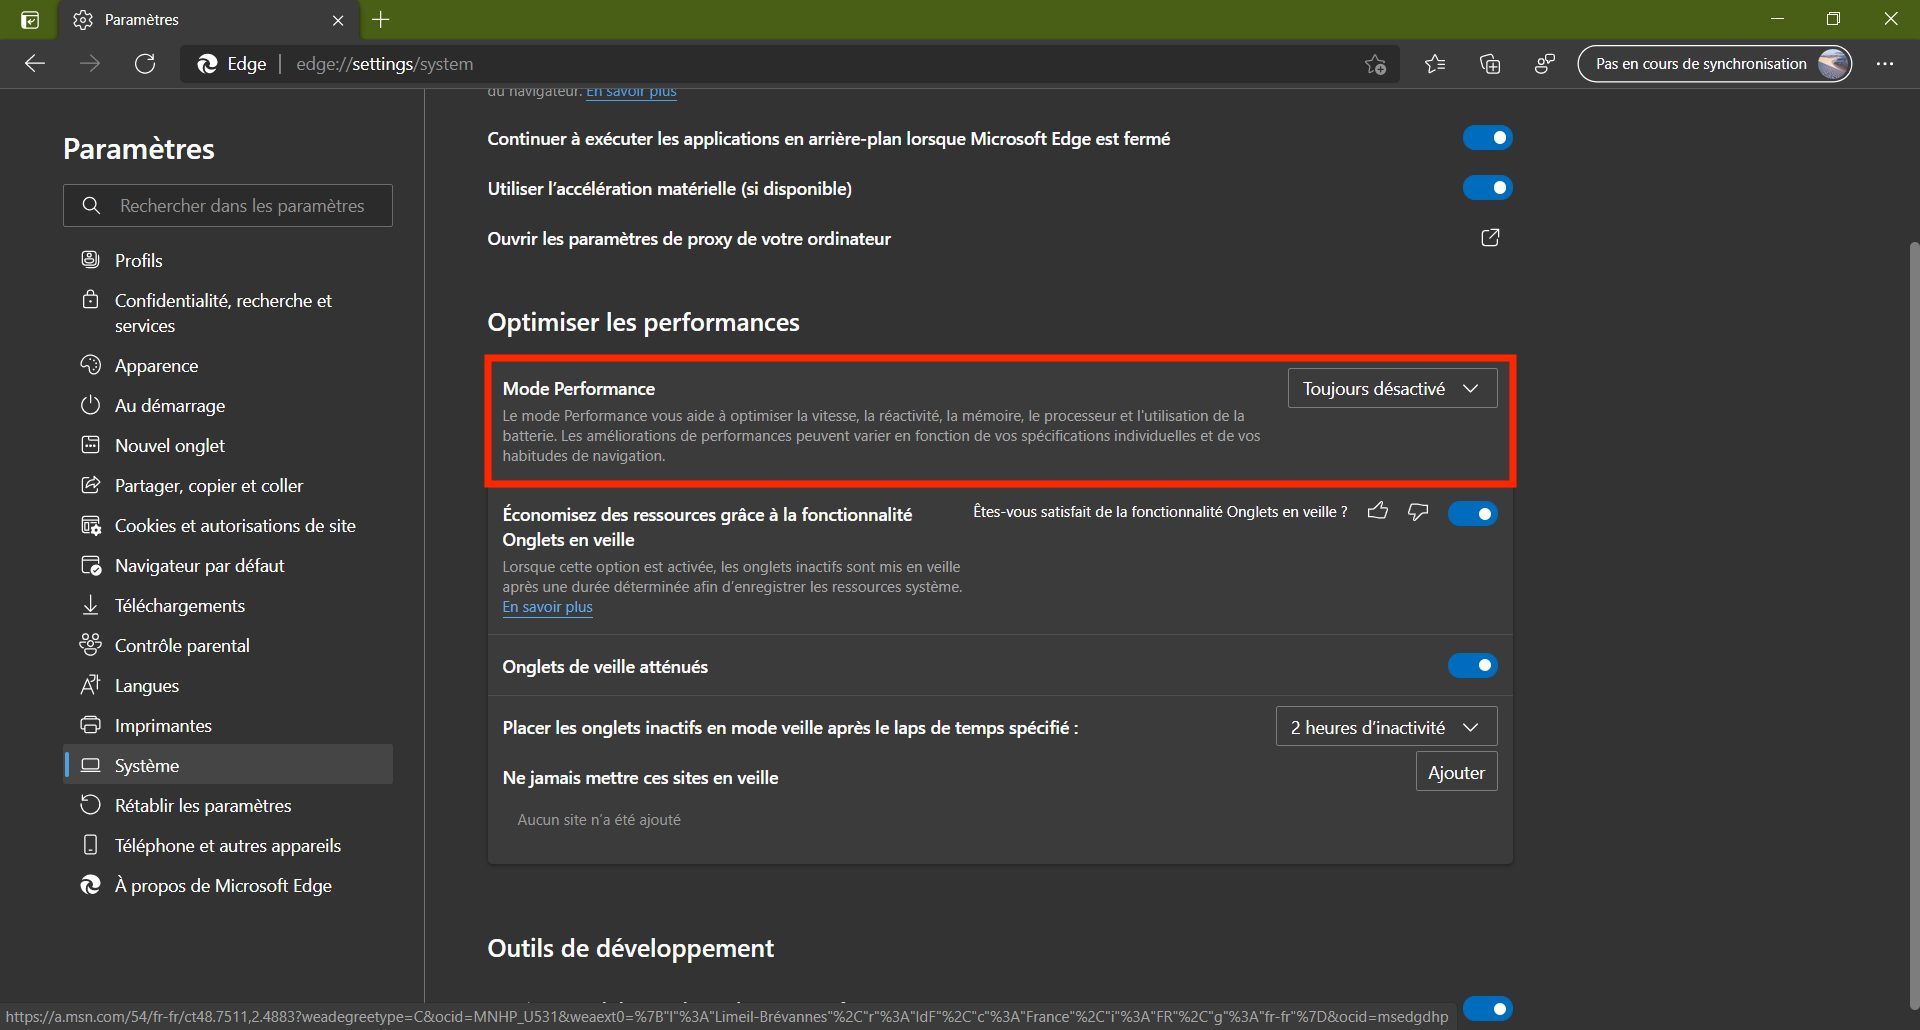Click the Paramètres sidebar heading
The width and height of the screenshot is (1920, 1030).
click(x=139, y=149)
